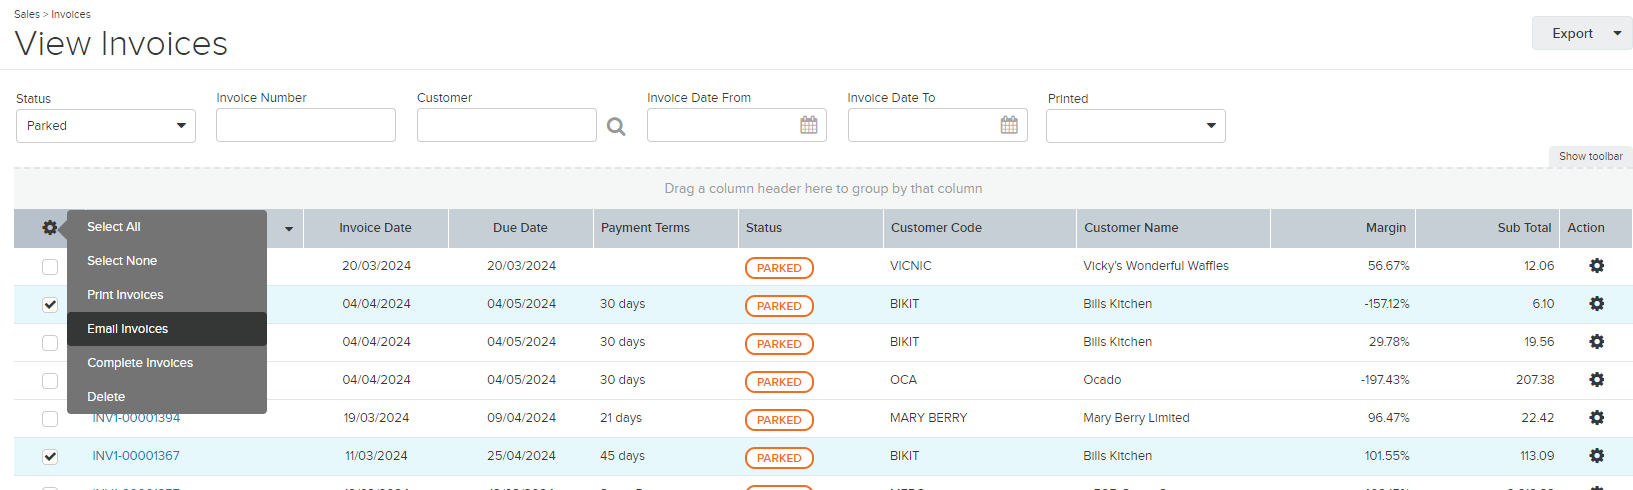Open the Invoice Date To calendar picker

1009,125
